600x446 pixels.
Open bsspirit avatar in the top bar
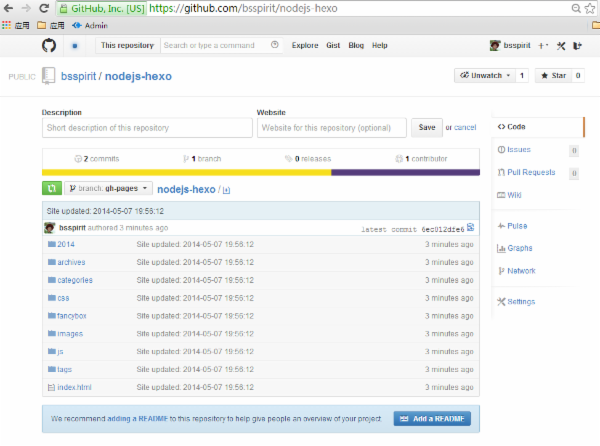495,46
